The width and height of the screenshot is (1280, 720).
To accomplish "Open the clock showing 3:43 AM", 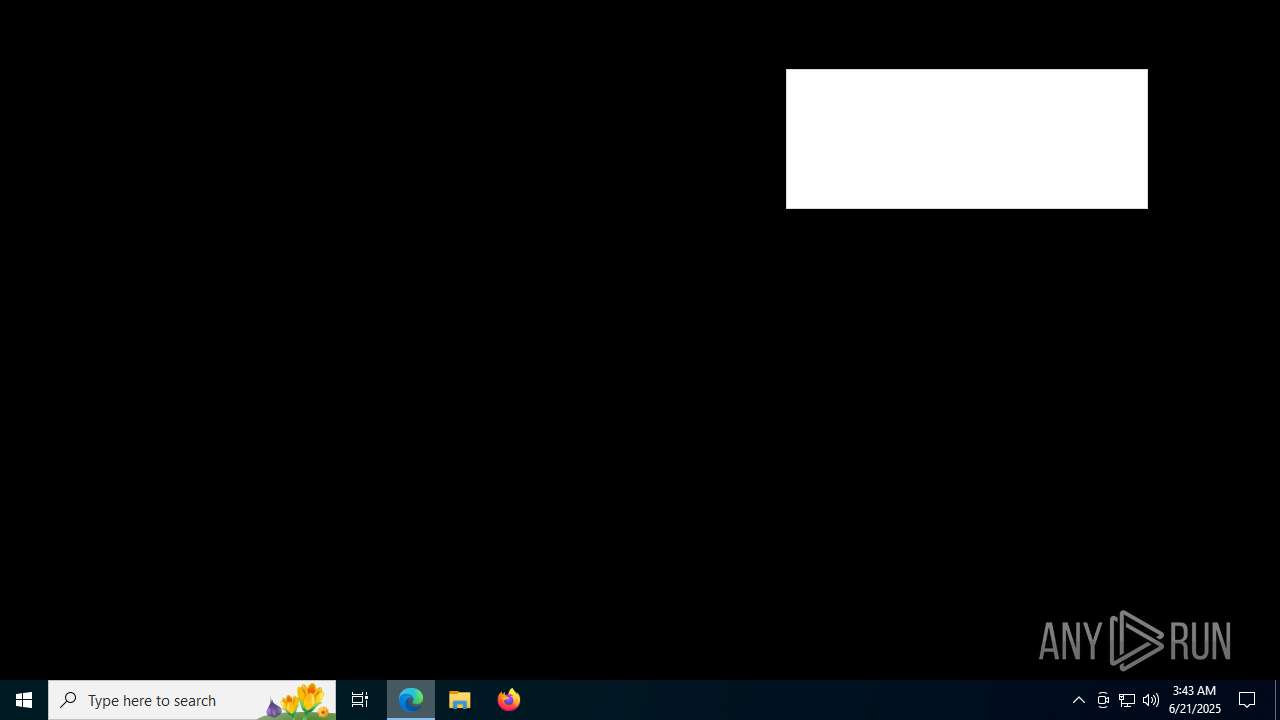I will pyautogui.click(x=1194, y=700).
